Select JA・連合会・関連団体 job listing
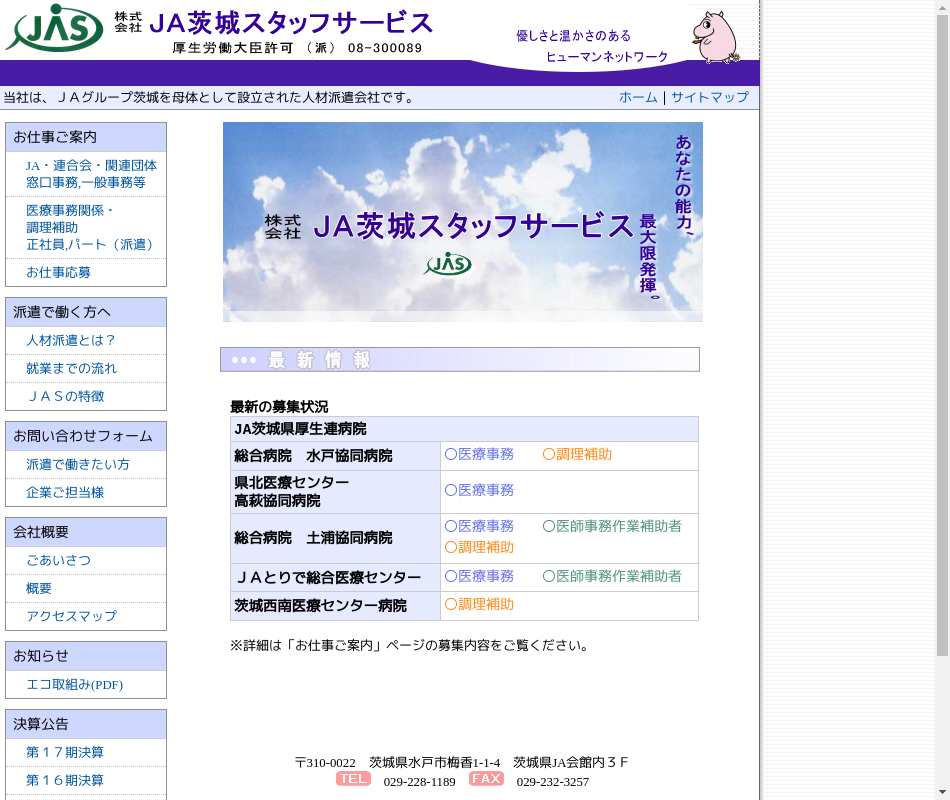 91,174
